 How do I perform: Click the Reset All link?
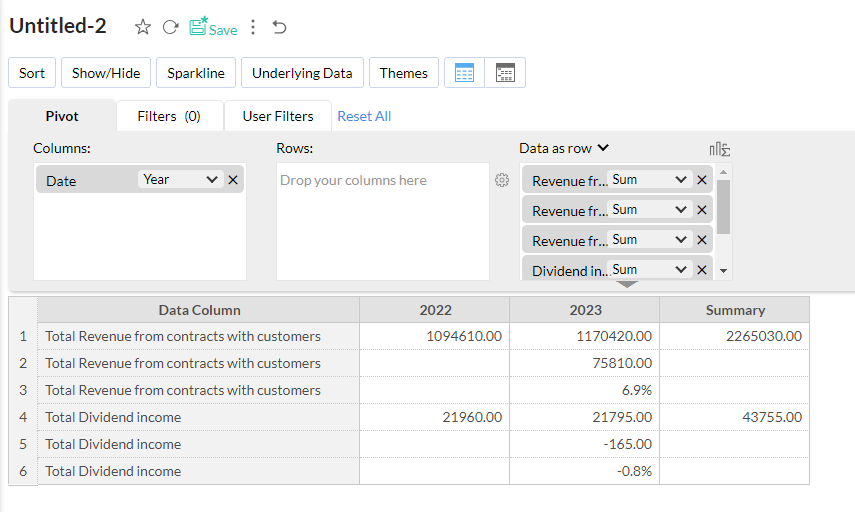point(364,116)
